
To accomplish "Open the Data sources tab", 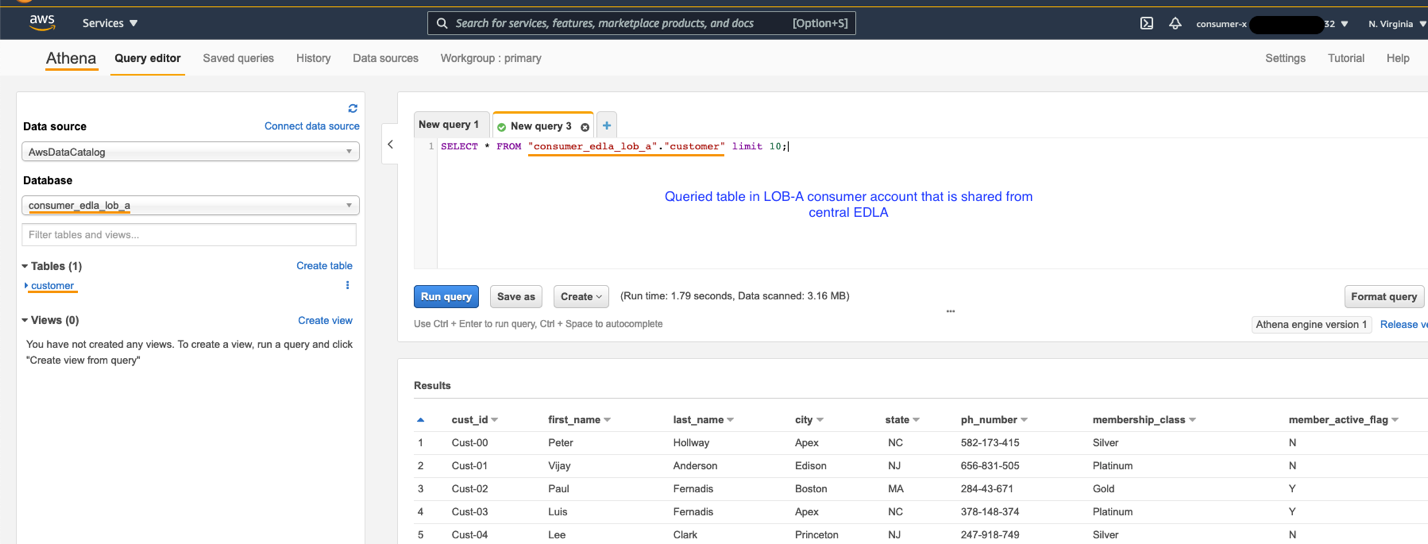I will pos(385,58).
